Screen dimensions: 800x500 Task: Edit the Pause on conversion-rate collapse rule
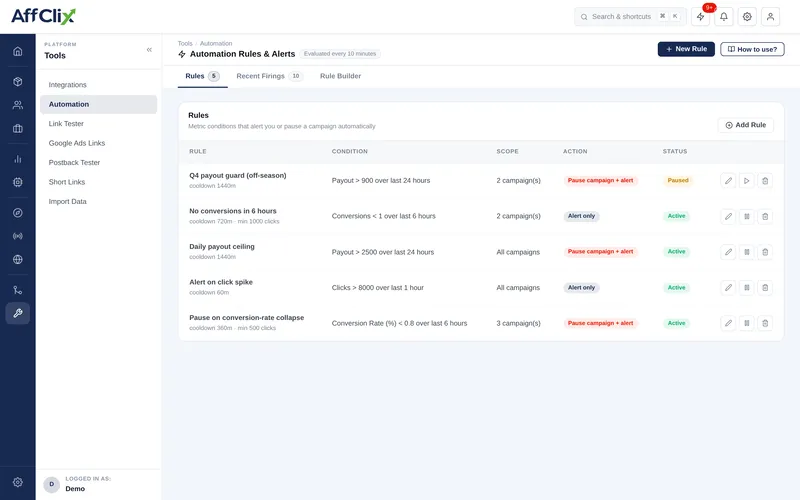coord(728,323)
